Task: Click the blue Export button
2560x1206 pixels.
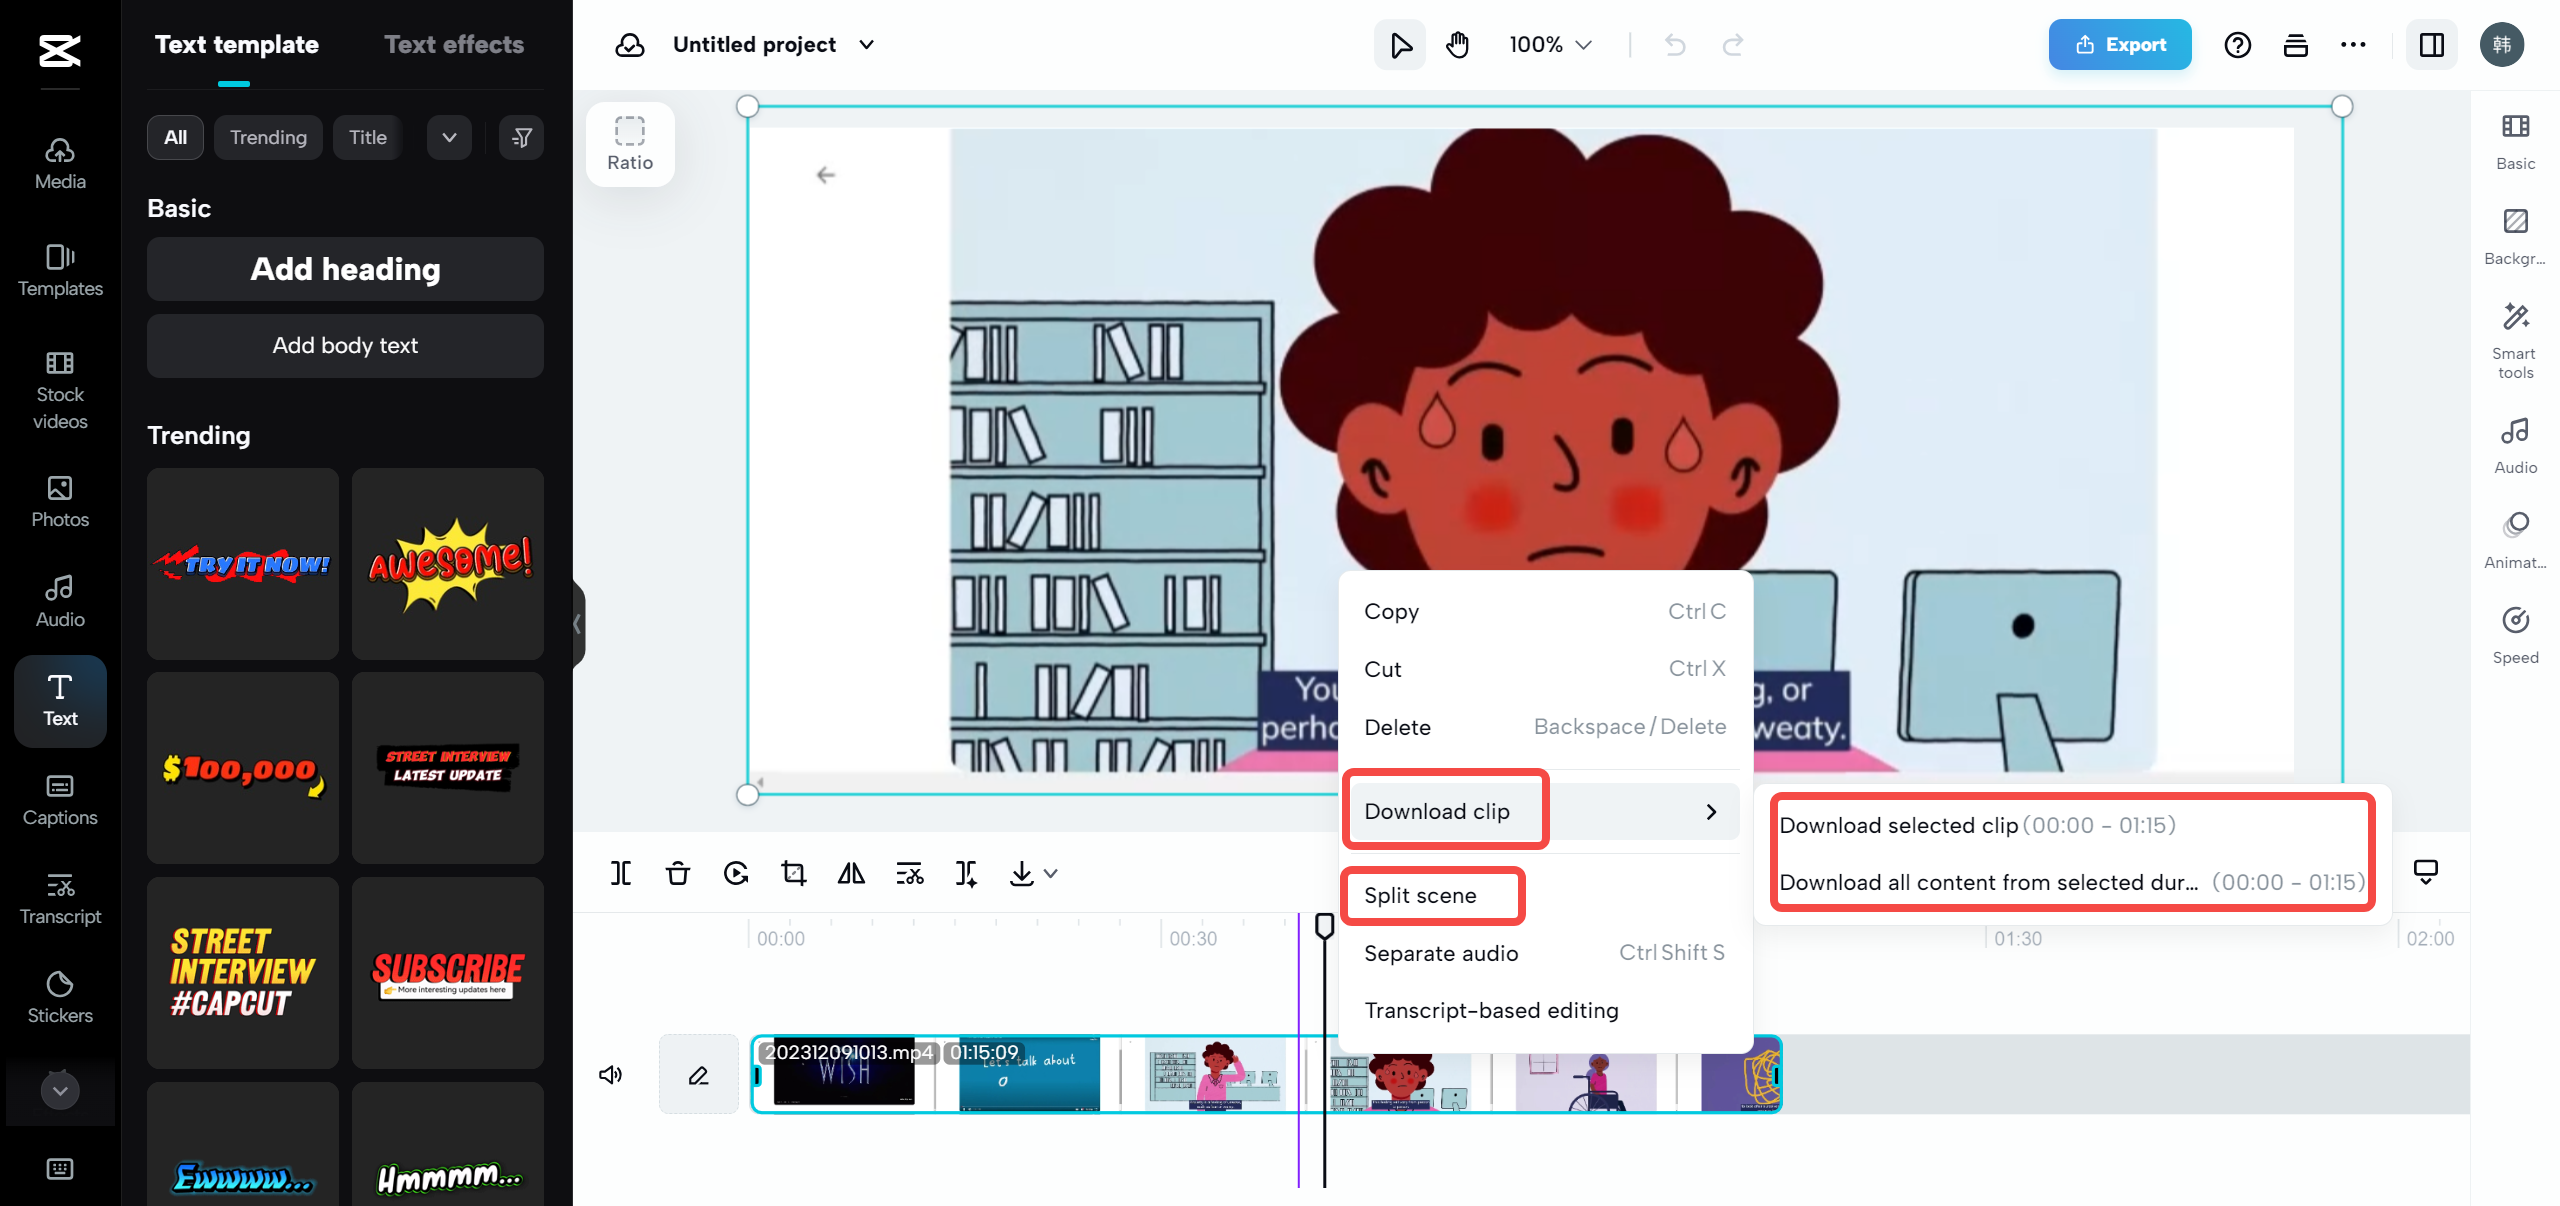Action: [x=2120, y=45]
